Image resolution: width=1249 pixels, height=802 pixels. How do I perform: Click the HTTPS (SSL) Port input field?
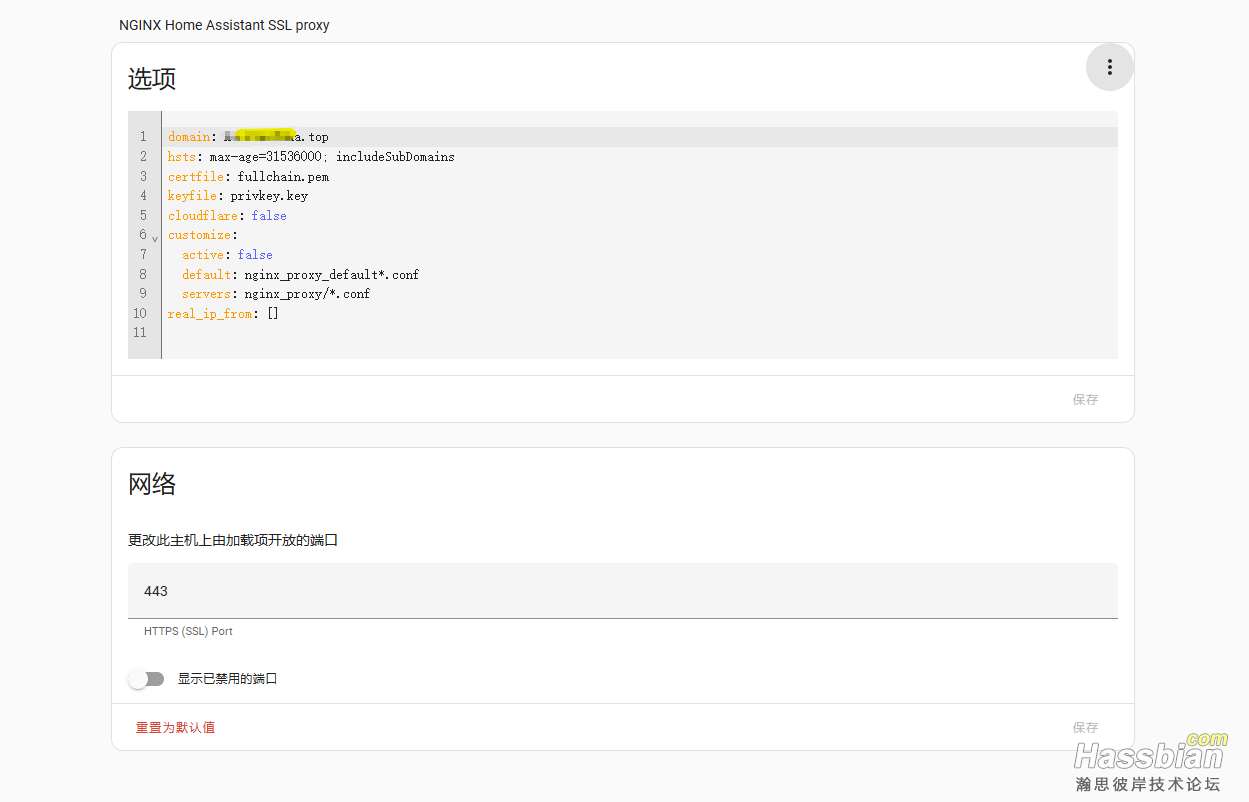tap(622, 591)
